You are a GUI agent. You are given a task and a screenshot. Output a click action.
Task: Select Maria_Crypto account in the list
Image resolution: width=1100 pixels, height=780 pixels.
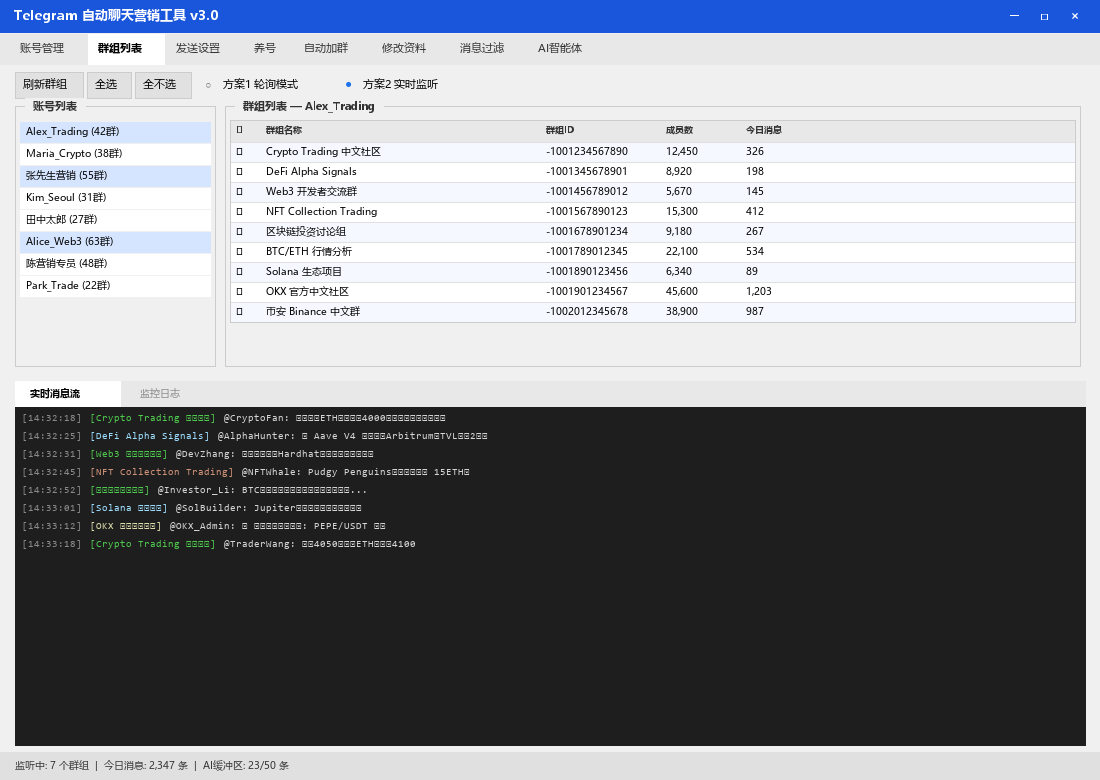point(115,154)
